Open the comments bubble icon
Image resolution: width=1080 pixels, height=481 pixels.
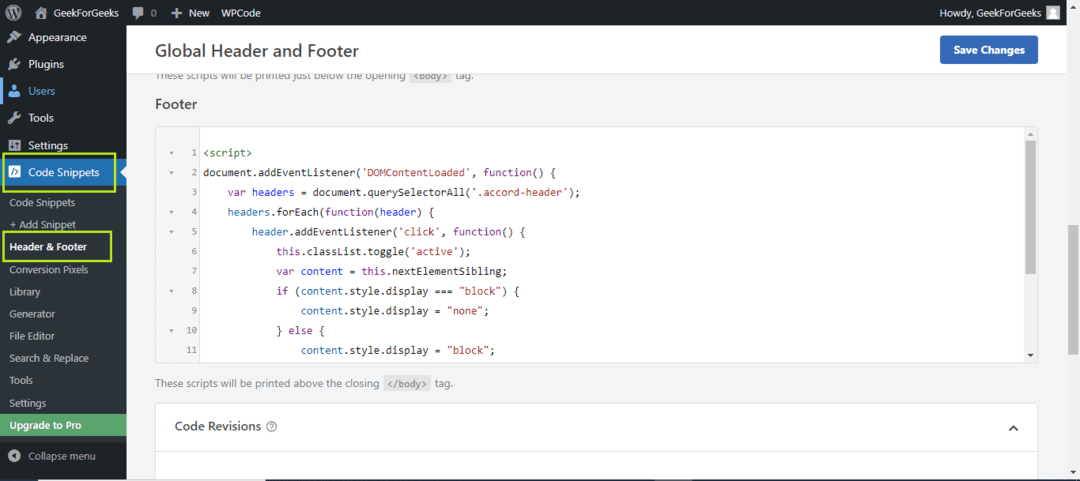(138, 13)
